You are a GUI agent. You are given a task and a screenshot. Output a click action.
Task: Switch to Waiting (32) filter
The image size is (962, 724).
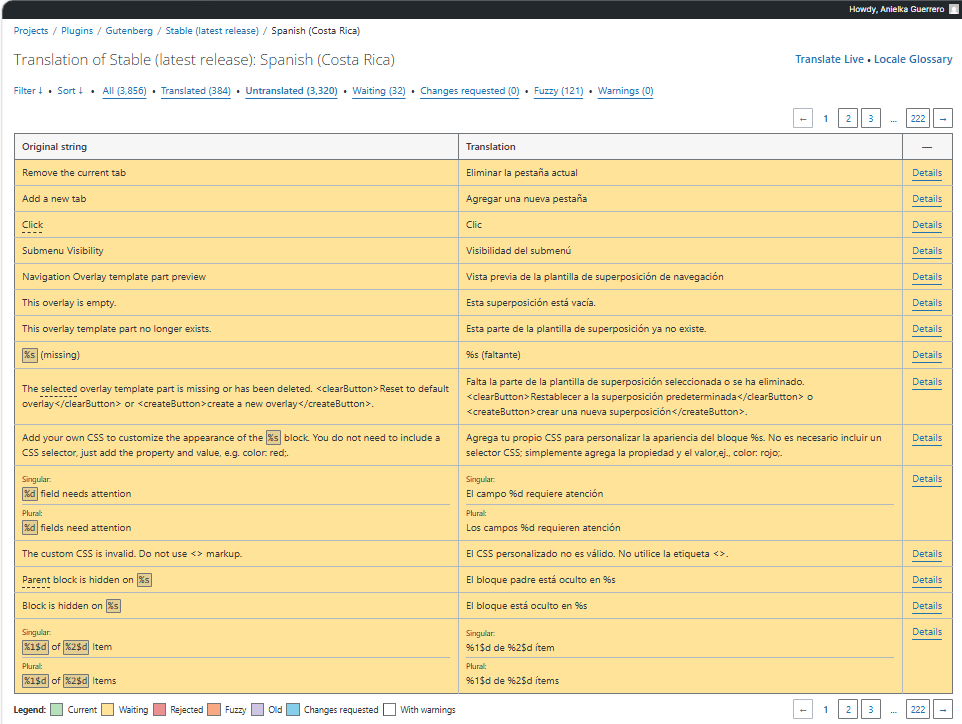378,91
